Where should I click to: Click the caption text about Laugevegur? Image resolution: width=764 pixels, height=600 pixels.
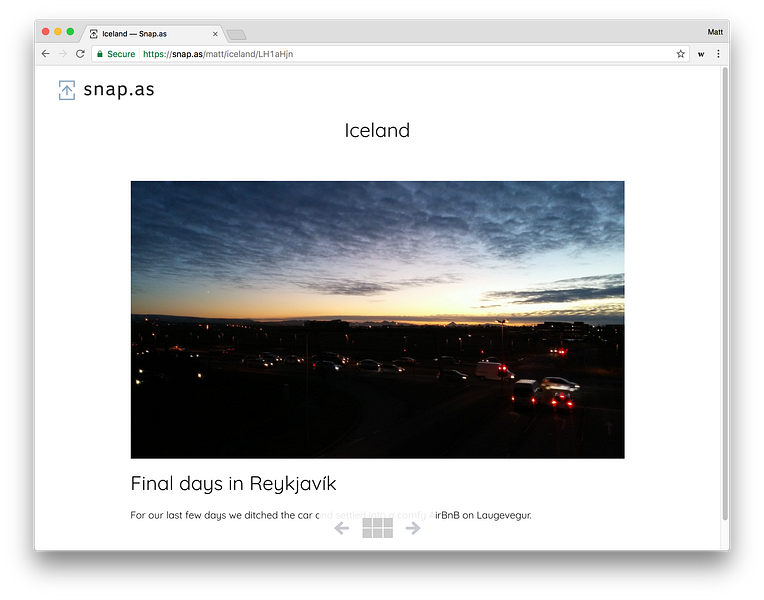click(x=331, y=515)
